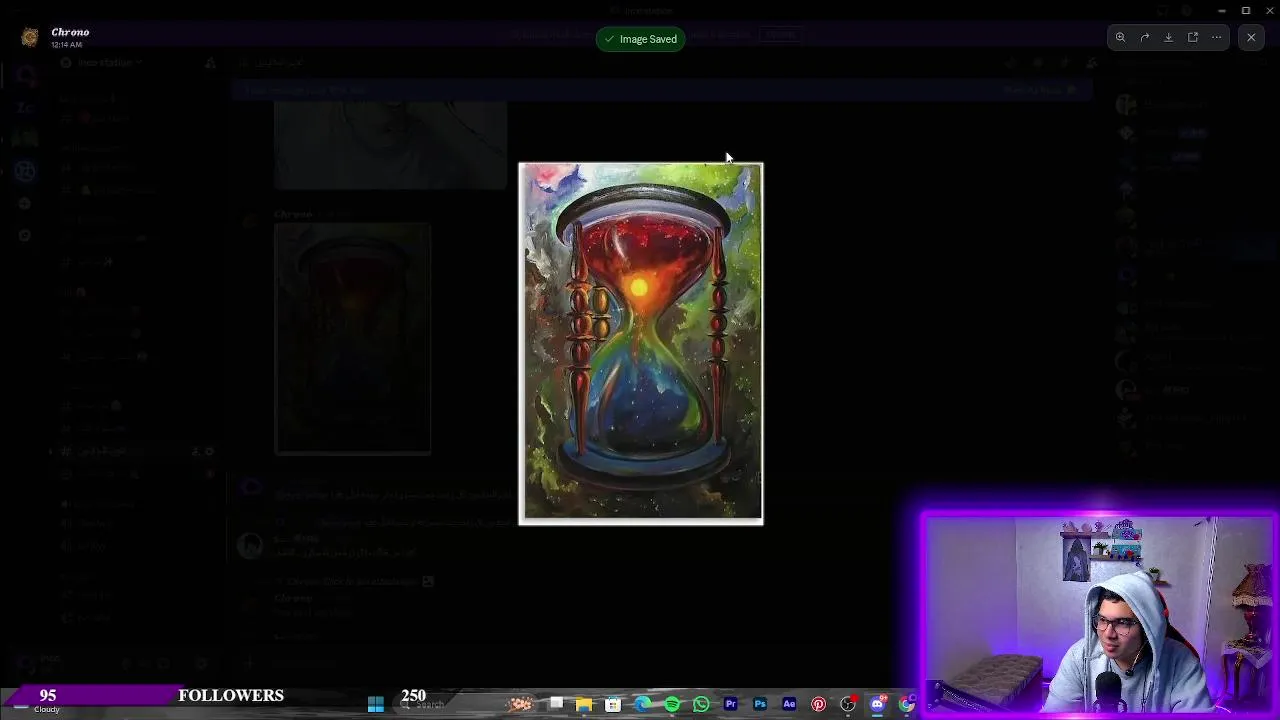Click the hourglass painting preview

click(640, 343)
